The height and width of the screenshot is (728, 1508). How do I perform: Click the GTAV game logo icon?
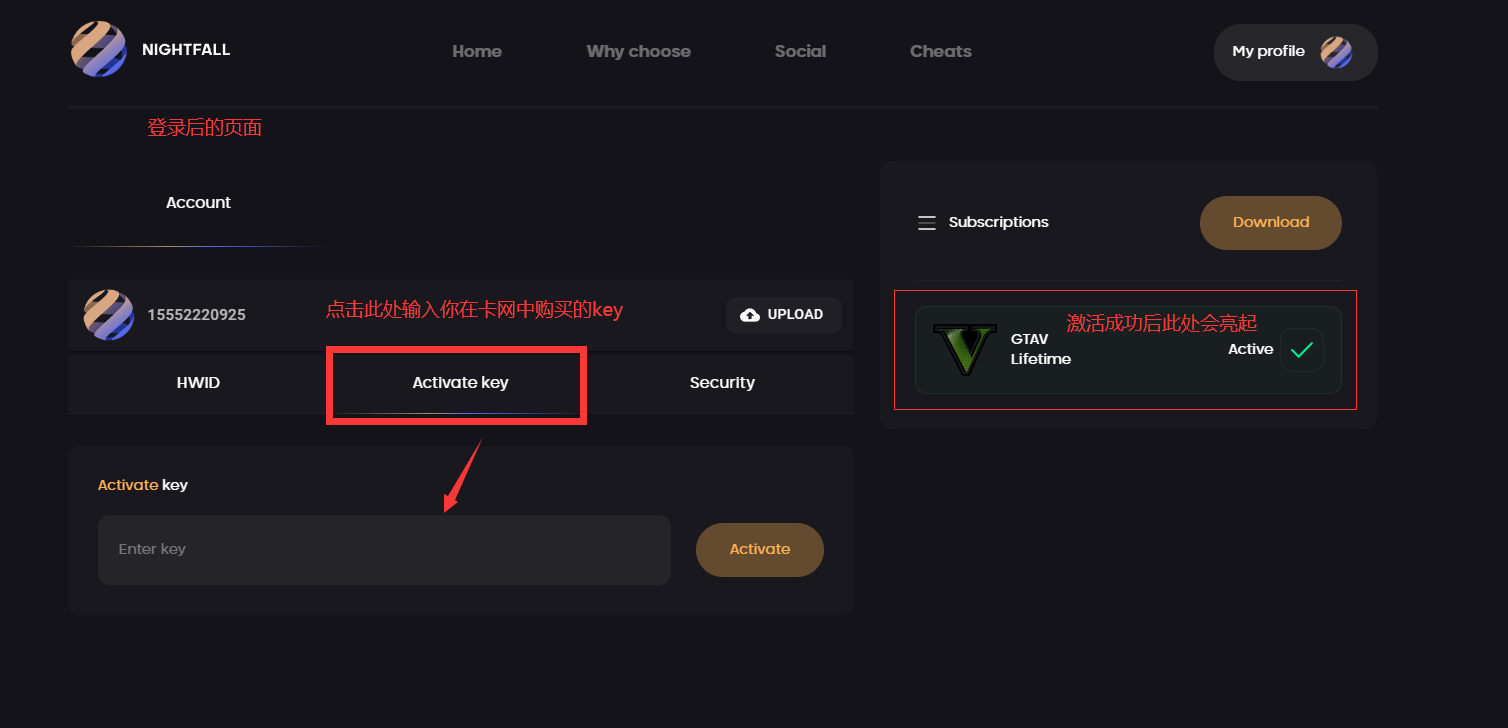(964, 350)
